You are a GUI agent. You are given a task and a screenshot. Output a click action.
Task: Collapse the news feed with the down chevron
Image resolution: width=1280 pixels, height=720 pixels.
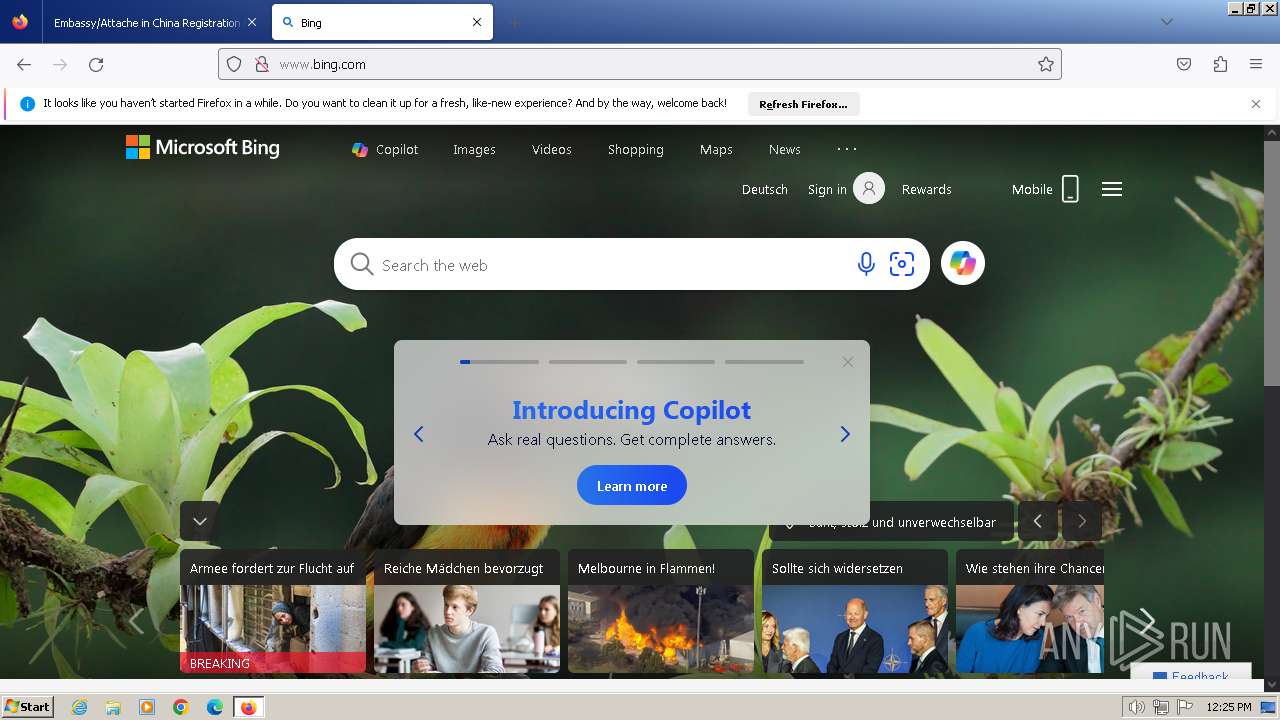pos(200,521)
